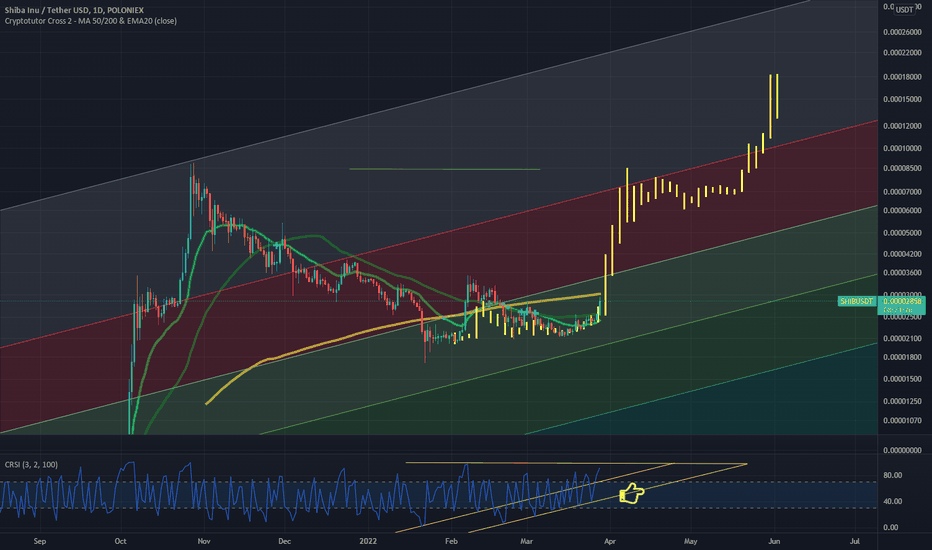The height and width of the screenshot is (550, 932).
Task: Click the 0.00001250 price axis label
Action: [902, 401]
